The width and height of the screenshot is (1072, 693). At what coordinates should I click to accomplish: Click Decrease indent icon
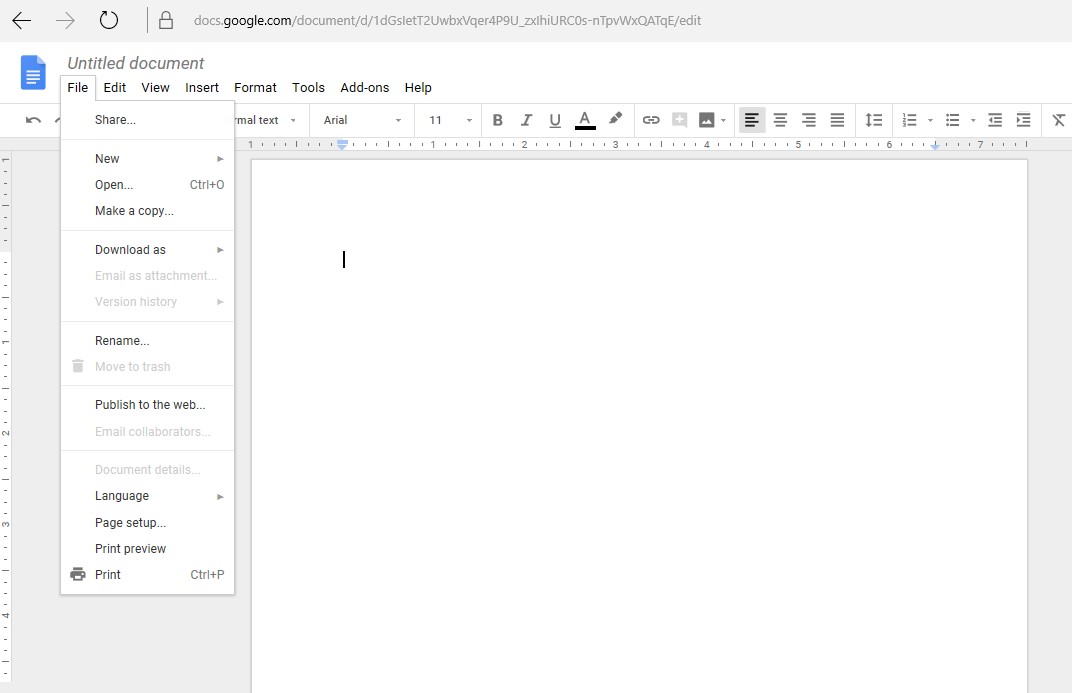point(995,120)
